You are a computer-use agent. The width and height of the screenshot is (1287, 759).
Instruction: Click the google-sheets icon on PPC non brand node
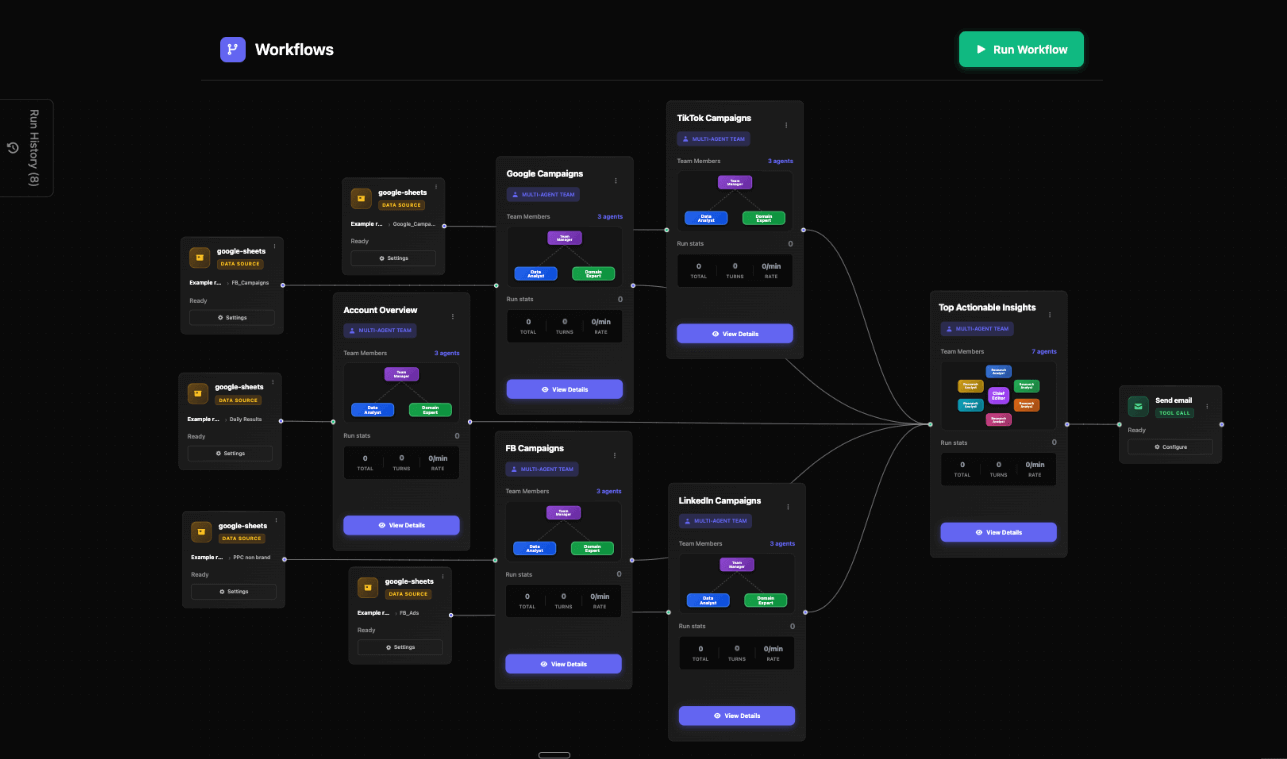[201, 532]
